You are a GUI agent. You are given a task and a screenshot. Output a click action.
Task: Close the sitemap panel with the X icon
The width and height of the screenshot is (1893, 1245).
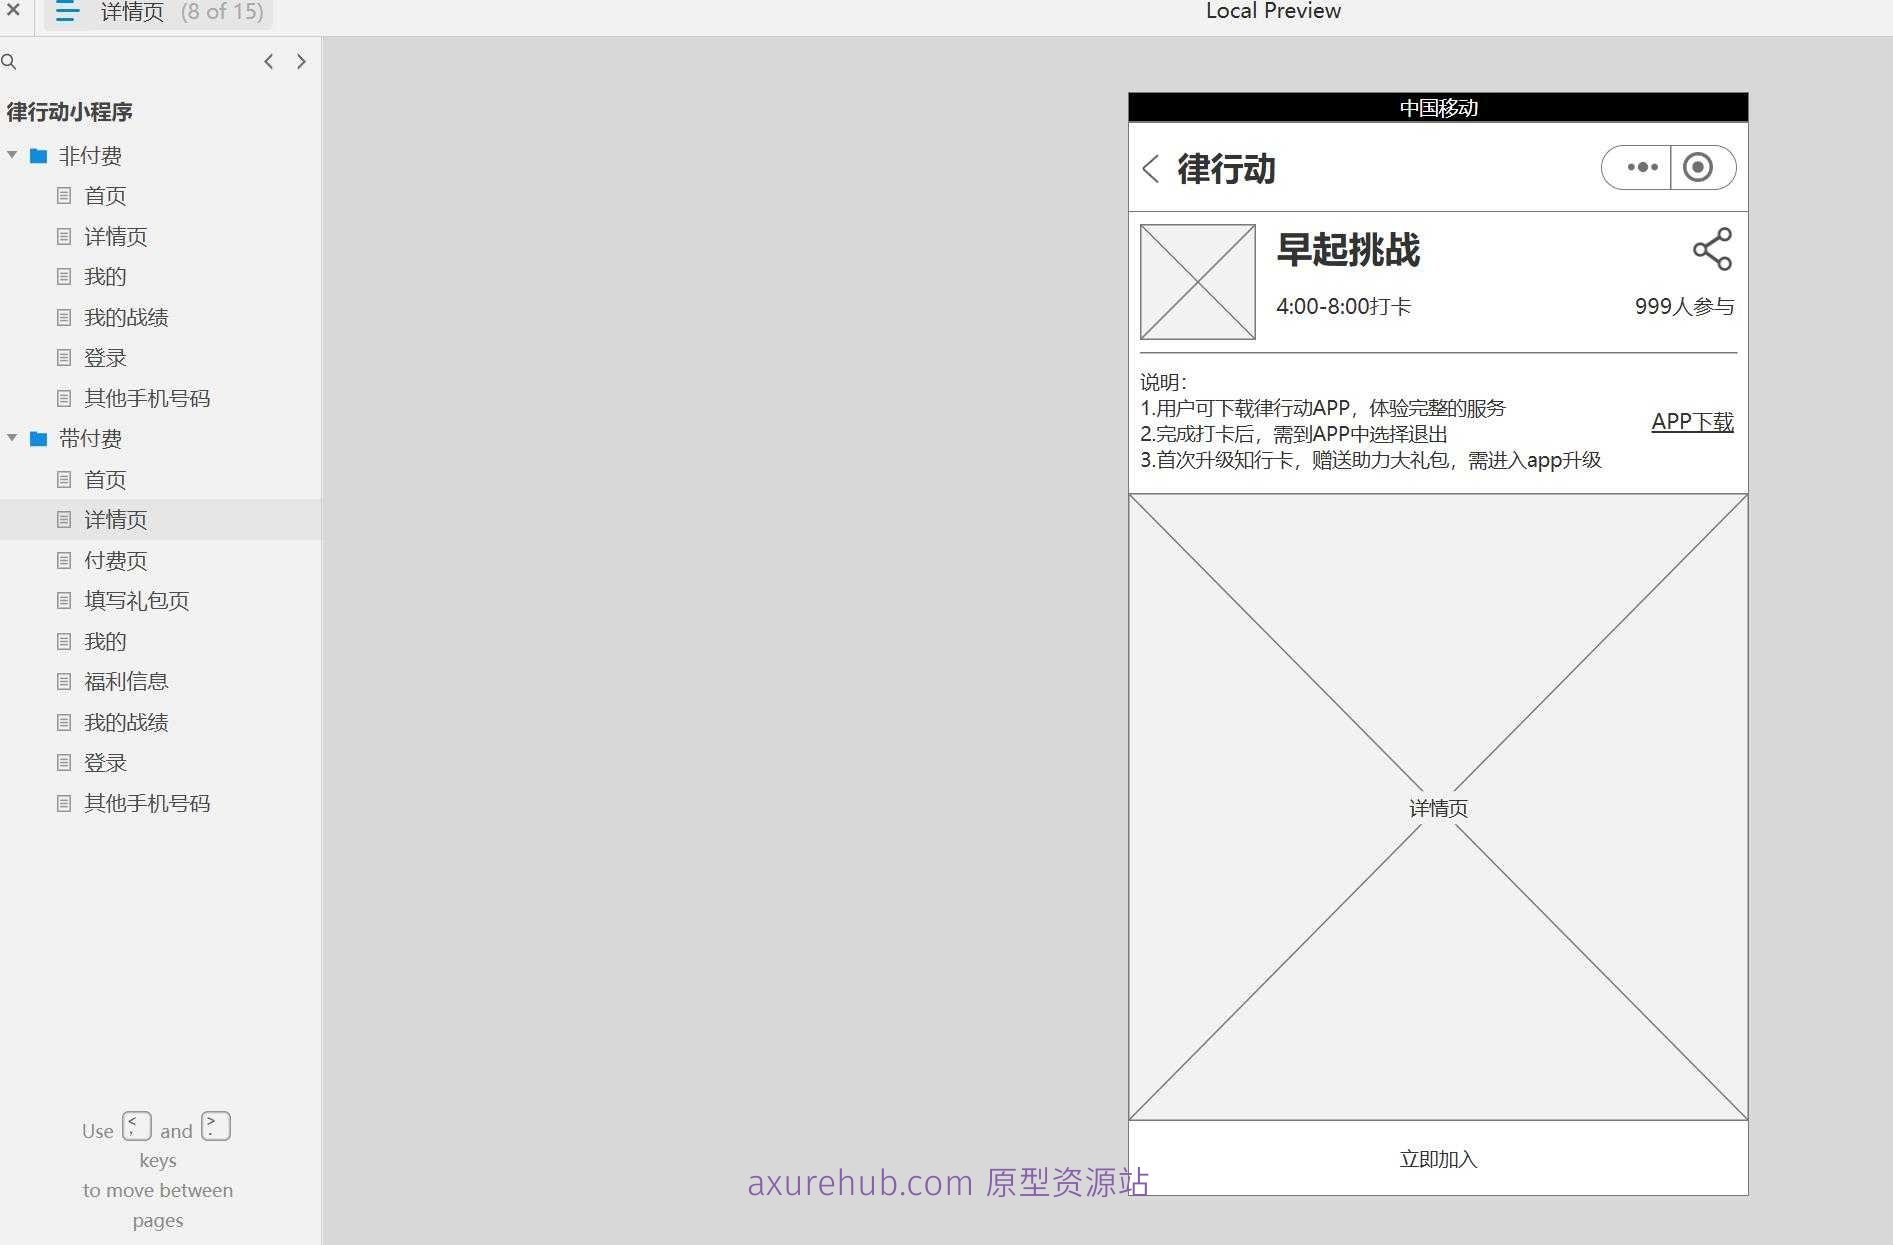13,10
